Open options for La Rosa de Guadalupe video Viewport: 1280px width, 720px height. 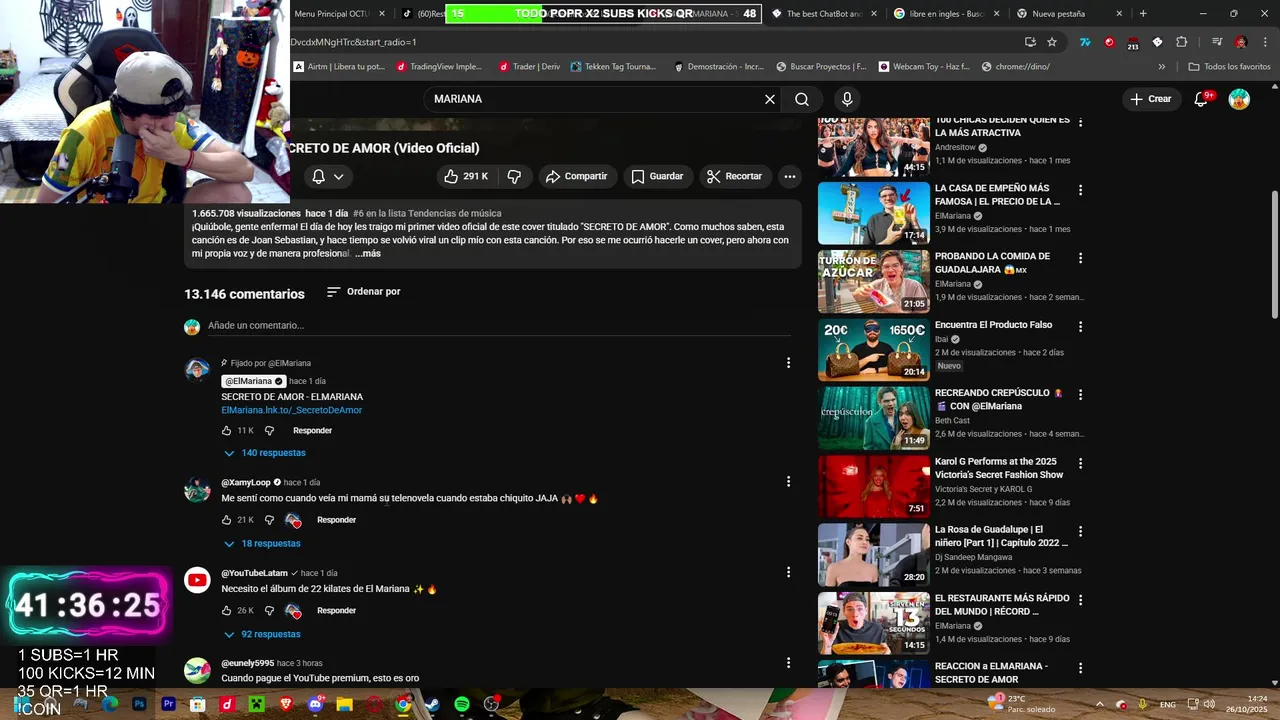tap(1080, 531)
